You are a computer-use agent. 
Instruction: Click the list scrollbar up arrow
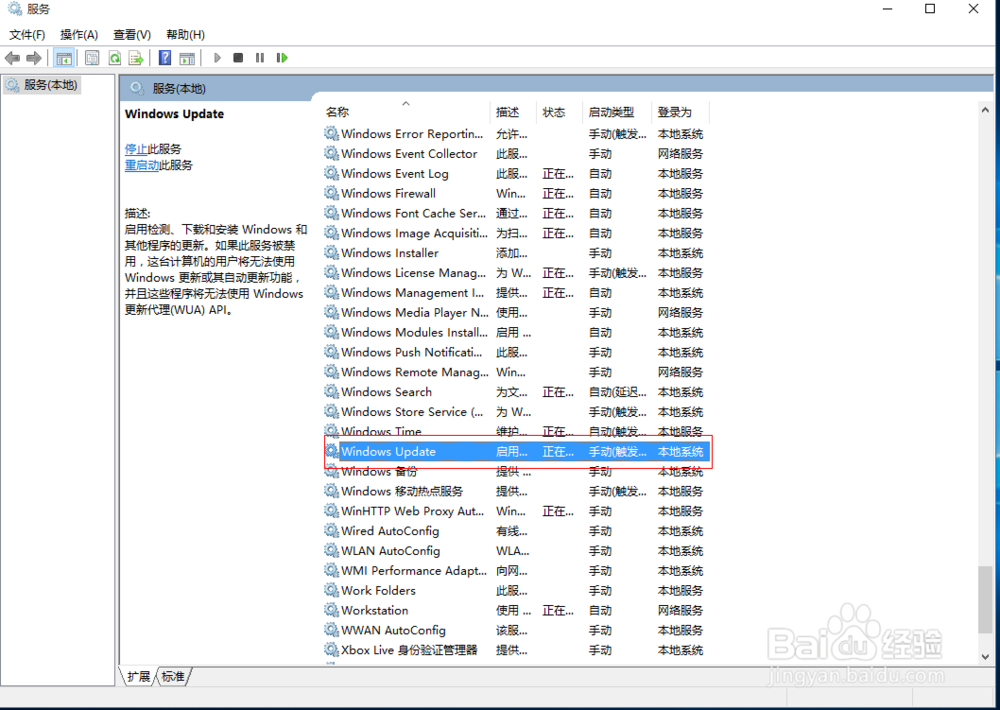pos(985,110)
